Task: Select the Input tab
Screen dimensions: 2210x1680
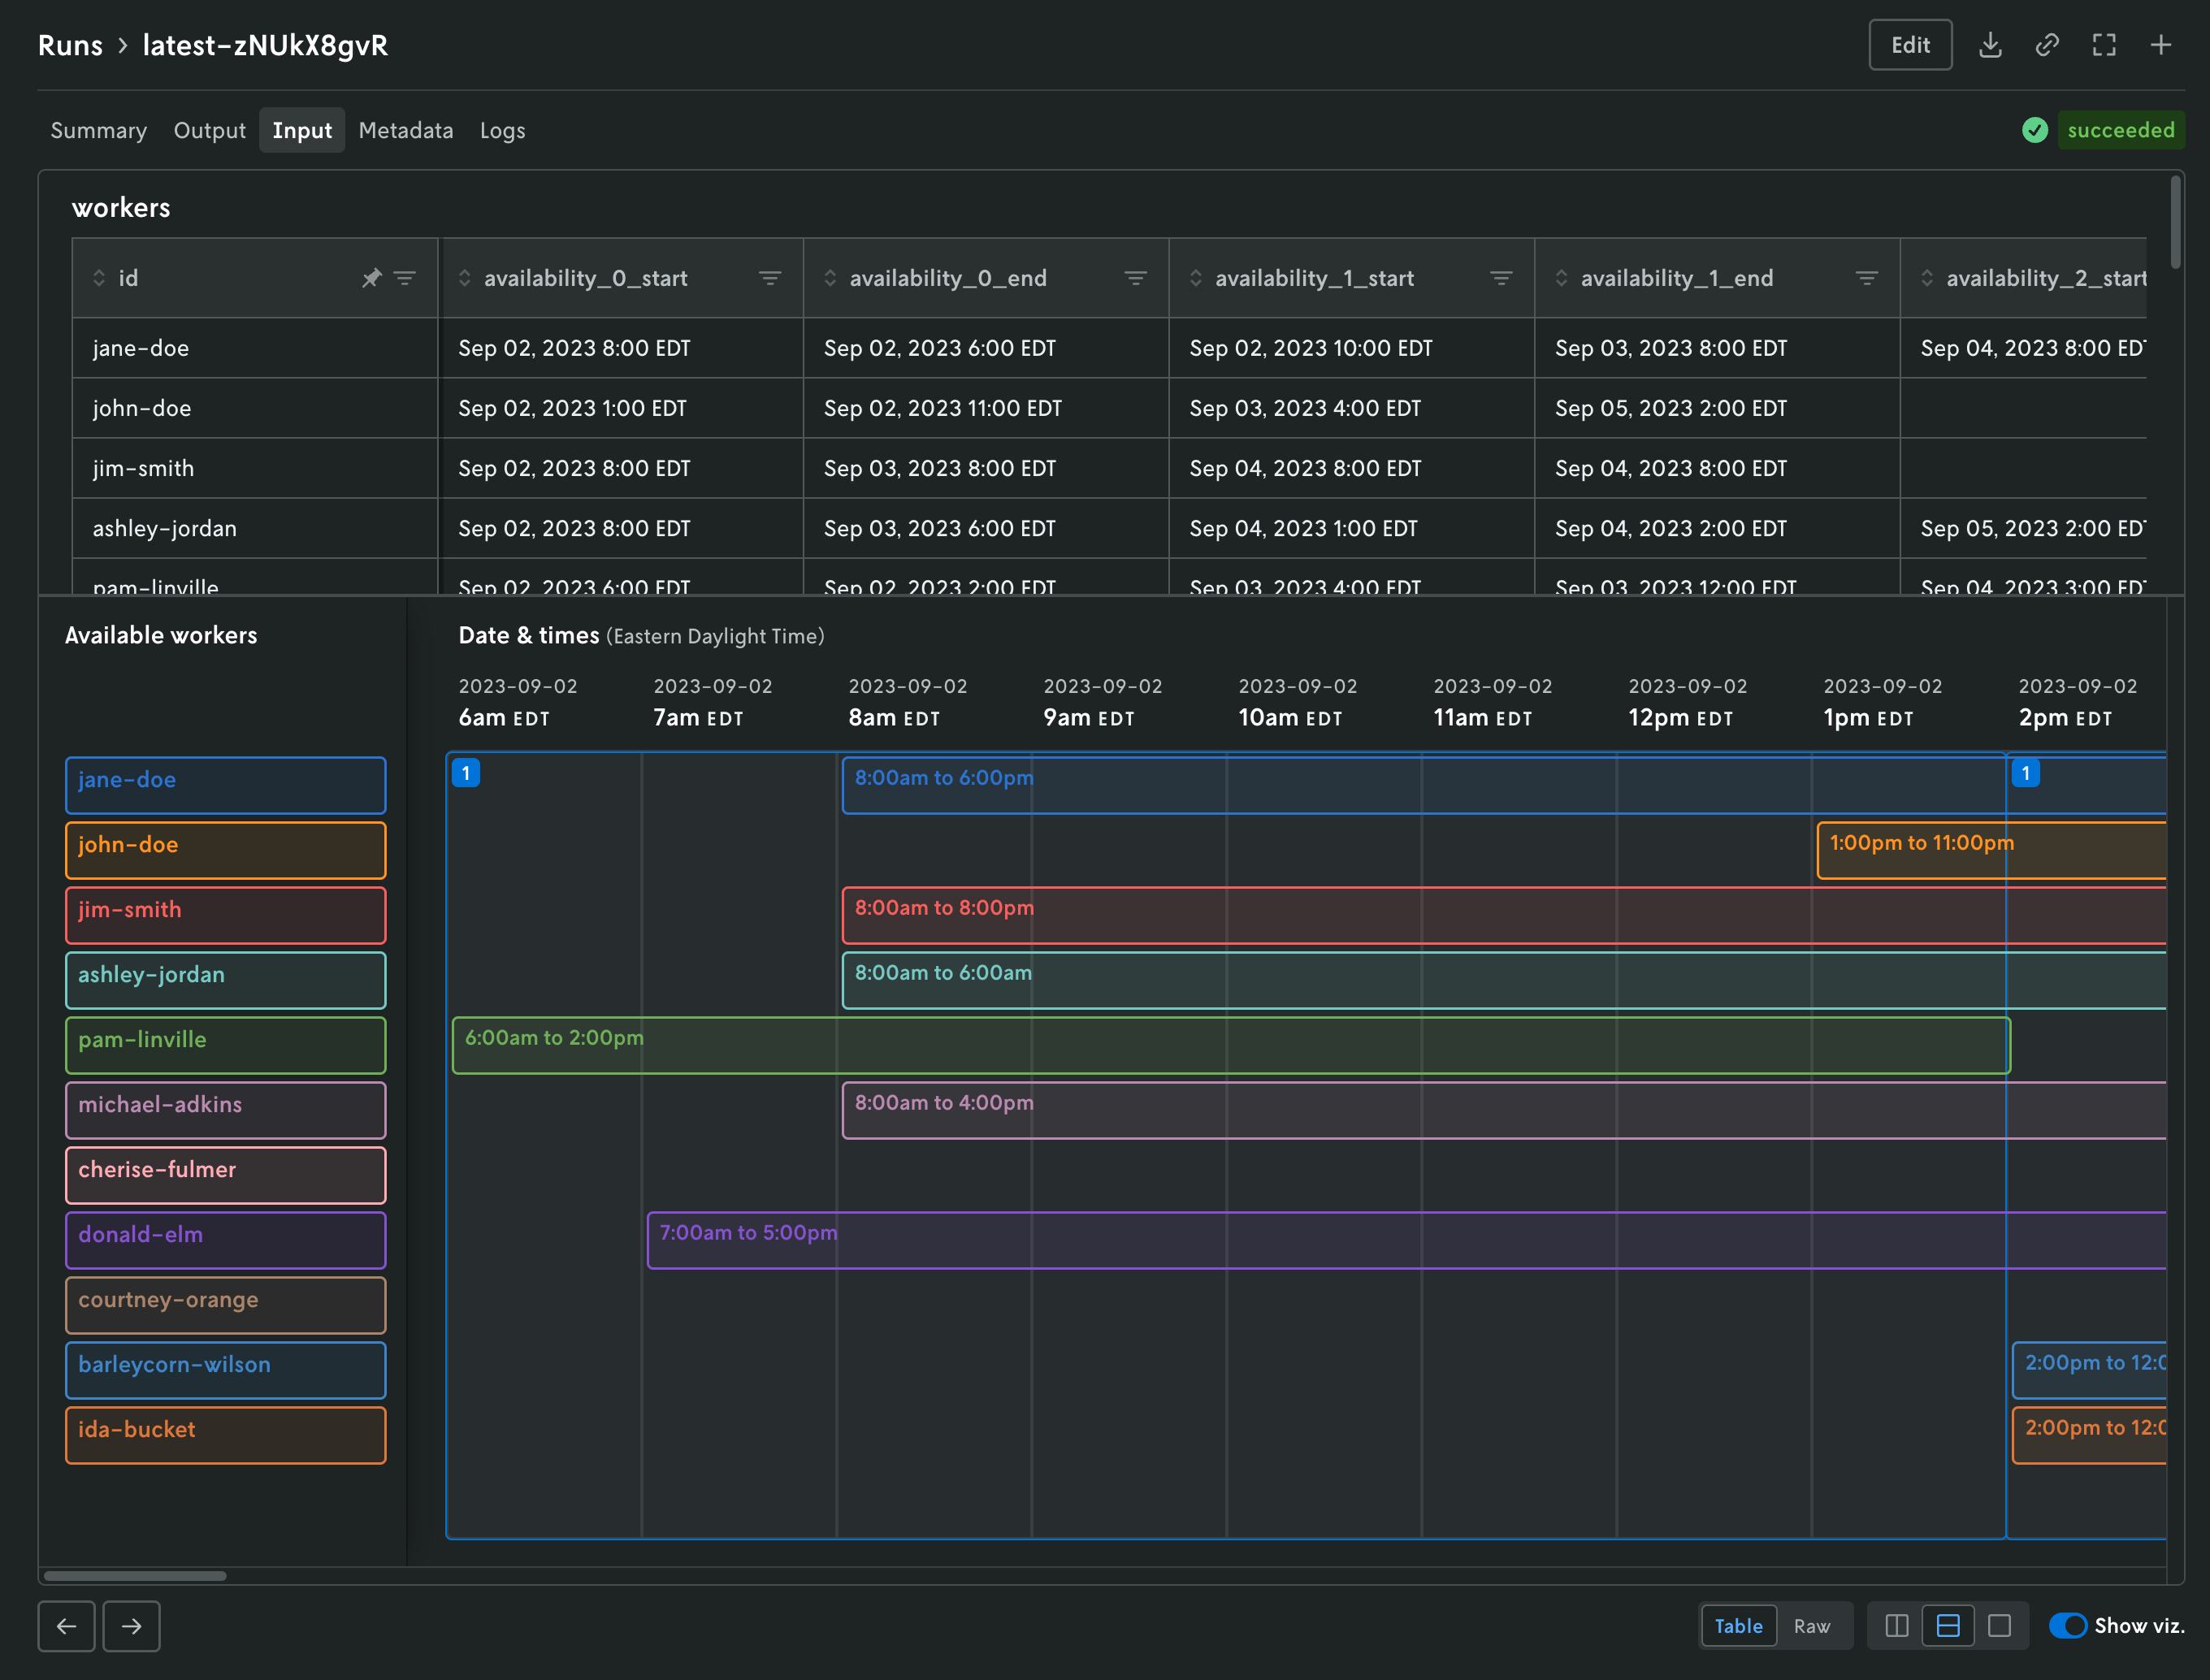Action: click(302, 130)
